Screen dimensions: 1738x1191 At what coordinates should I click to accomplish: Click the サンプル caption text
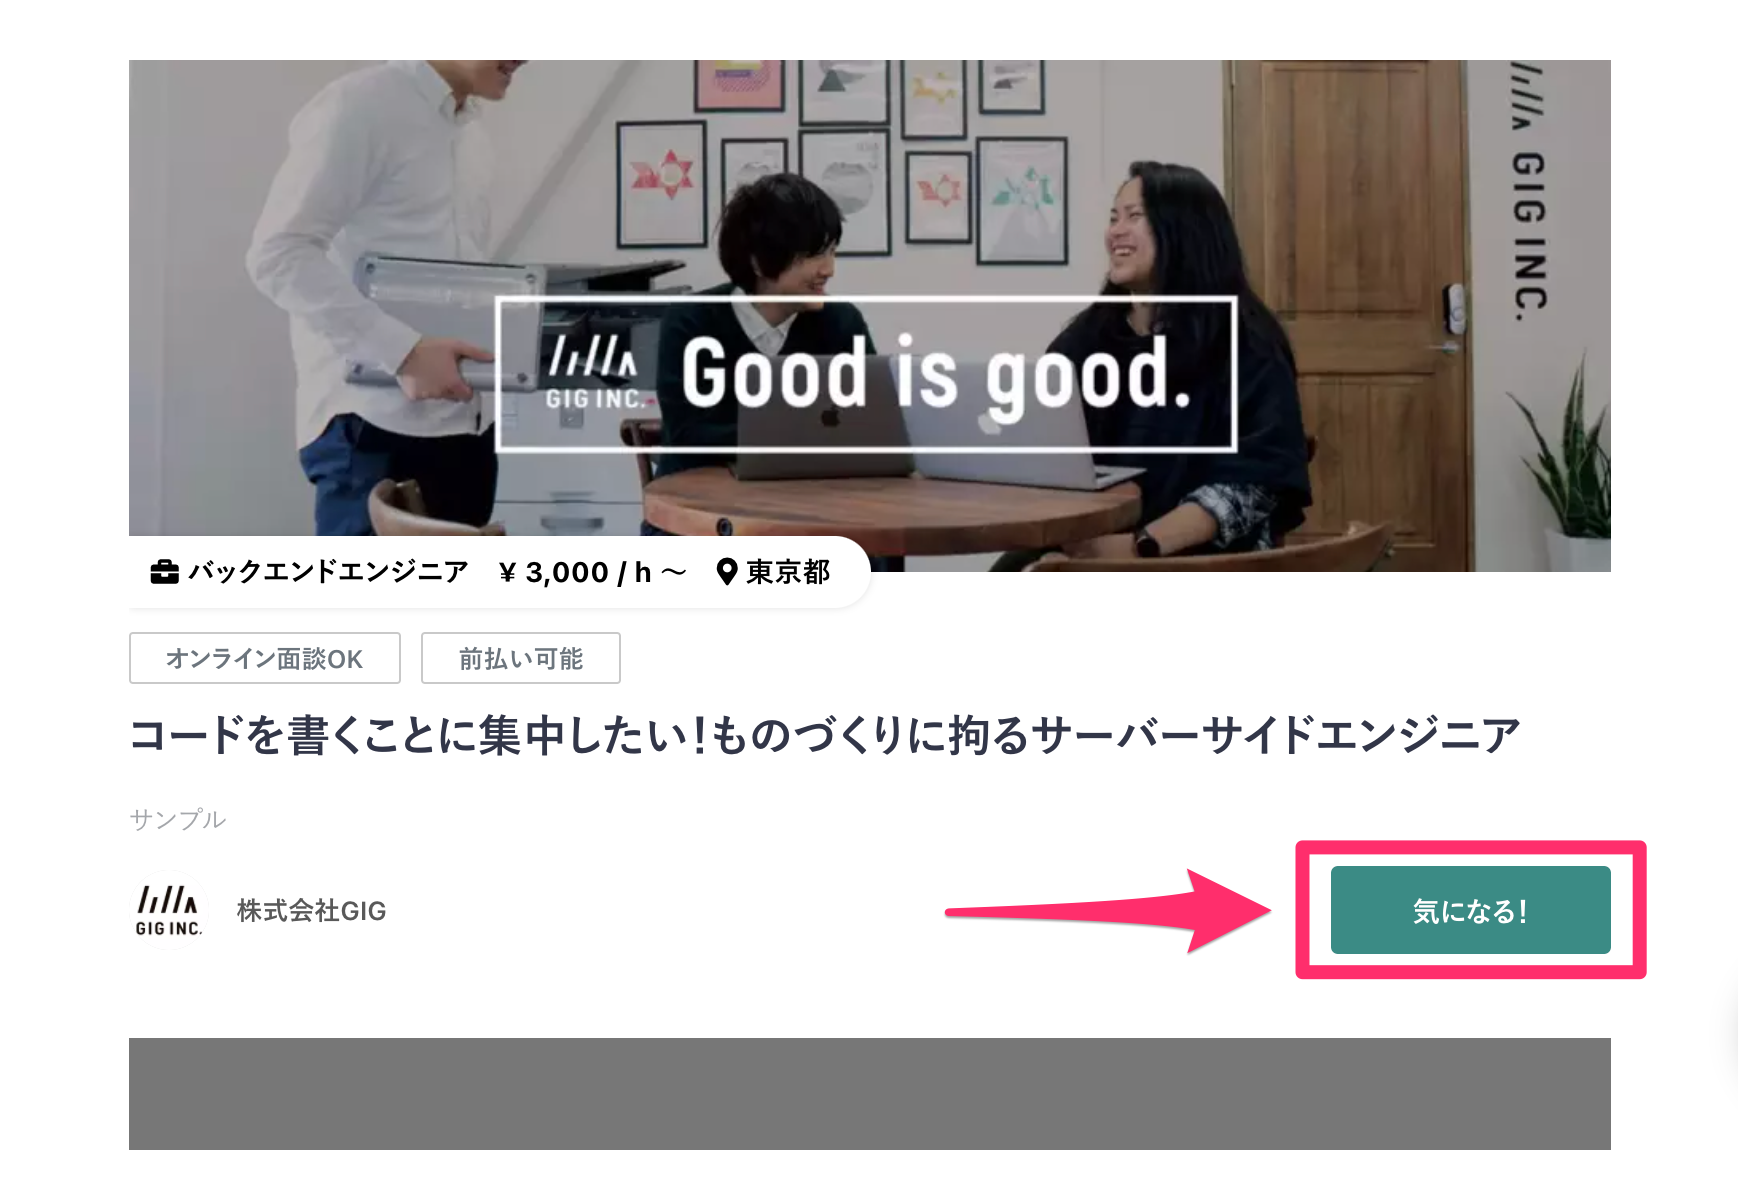click(178, 819)
